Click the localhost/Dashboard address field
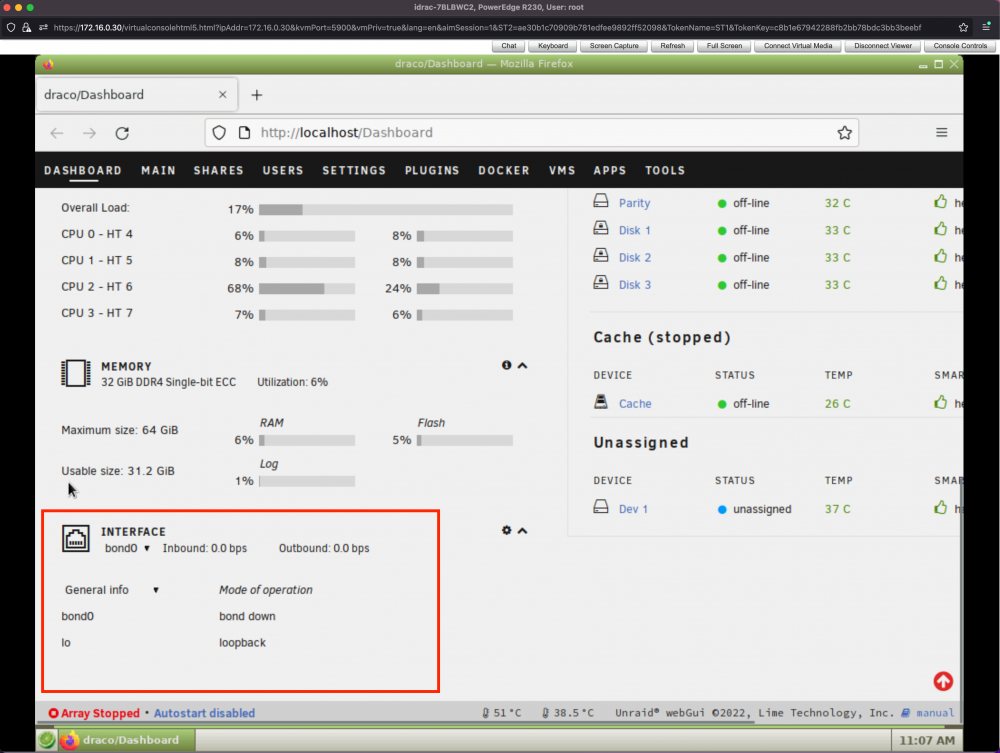This screenshot has height=753, width=1000. [x=532, y=133]
